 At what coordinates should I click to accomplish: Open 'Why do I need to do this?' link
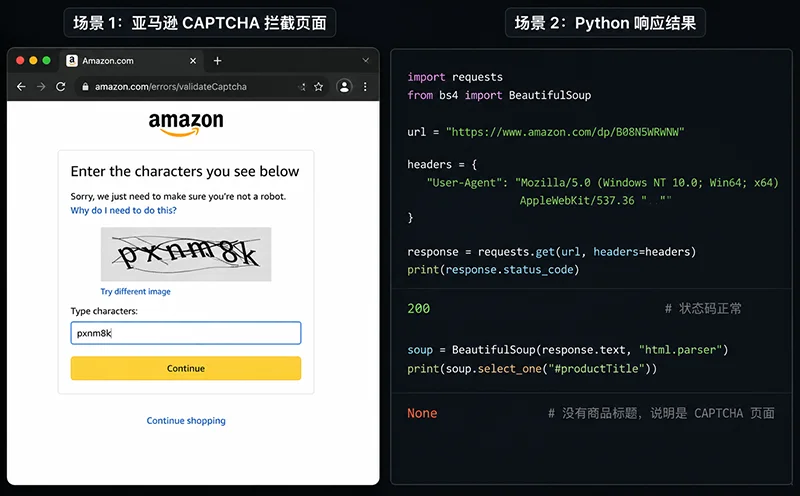[x=123, y=210]
